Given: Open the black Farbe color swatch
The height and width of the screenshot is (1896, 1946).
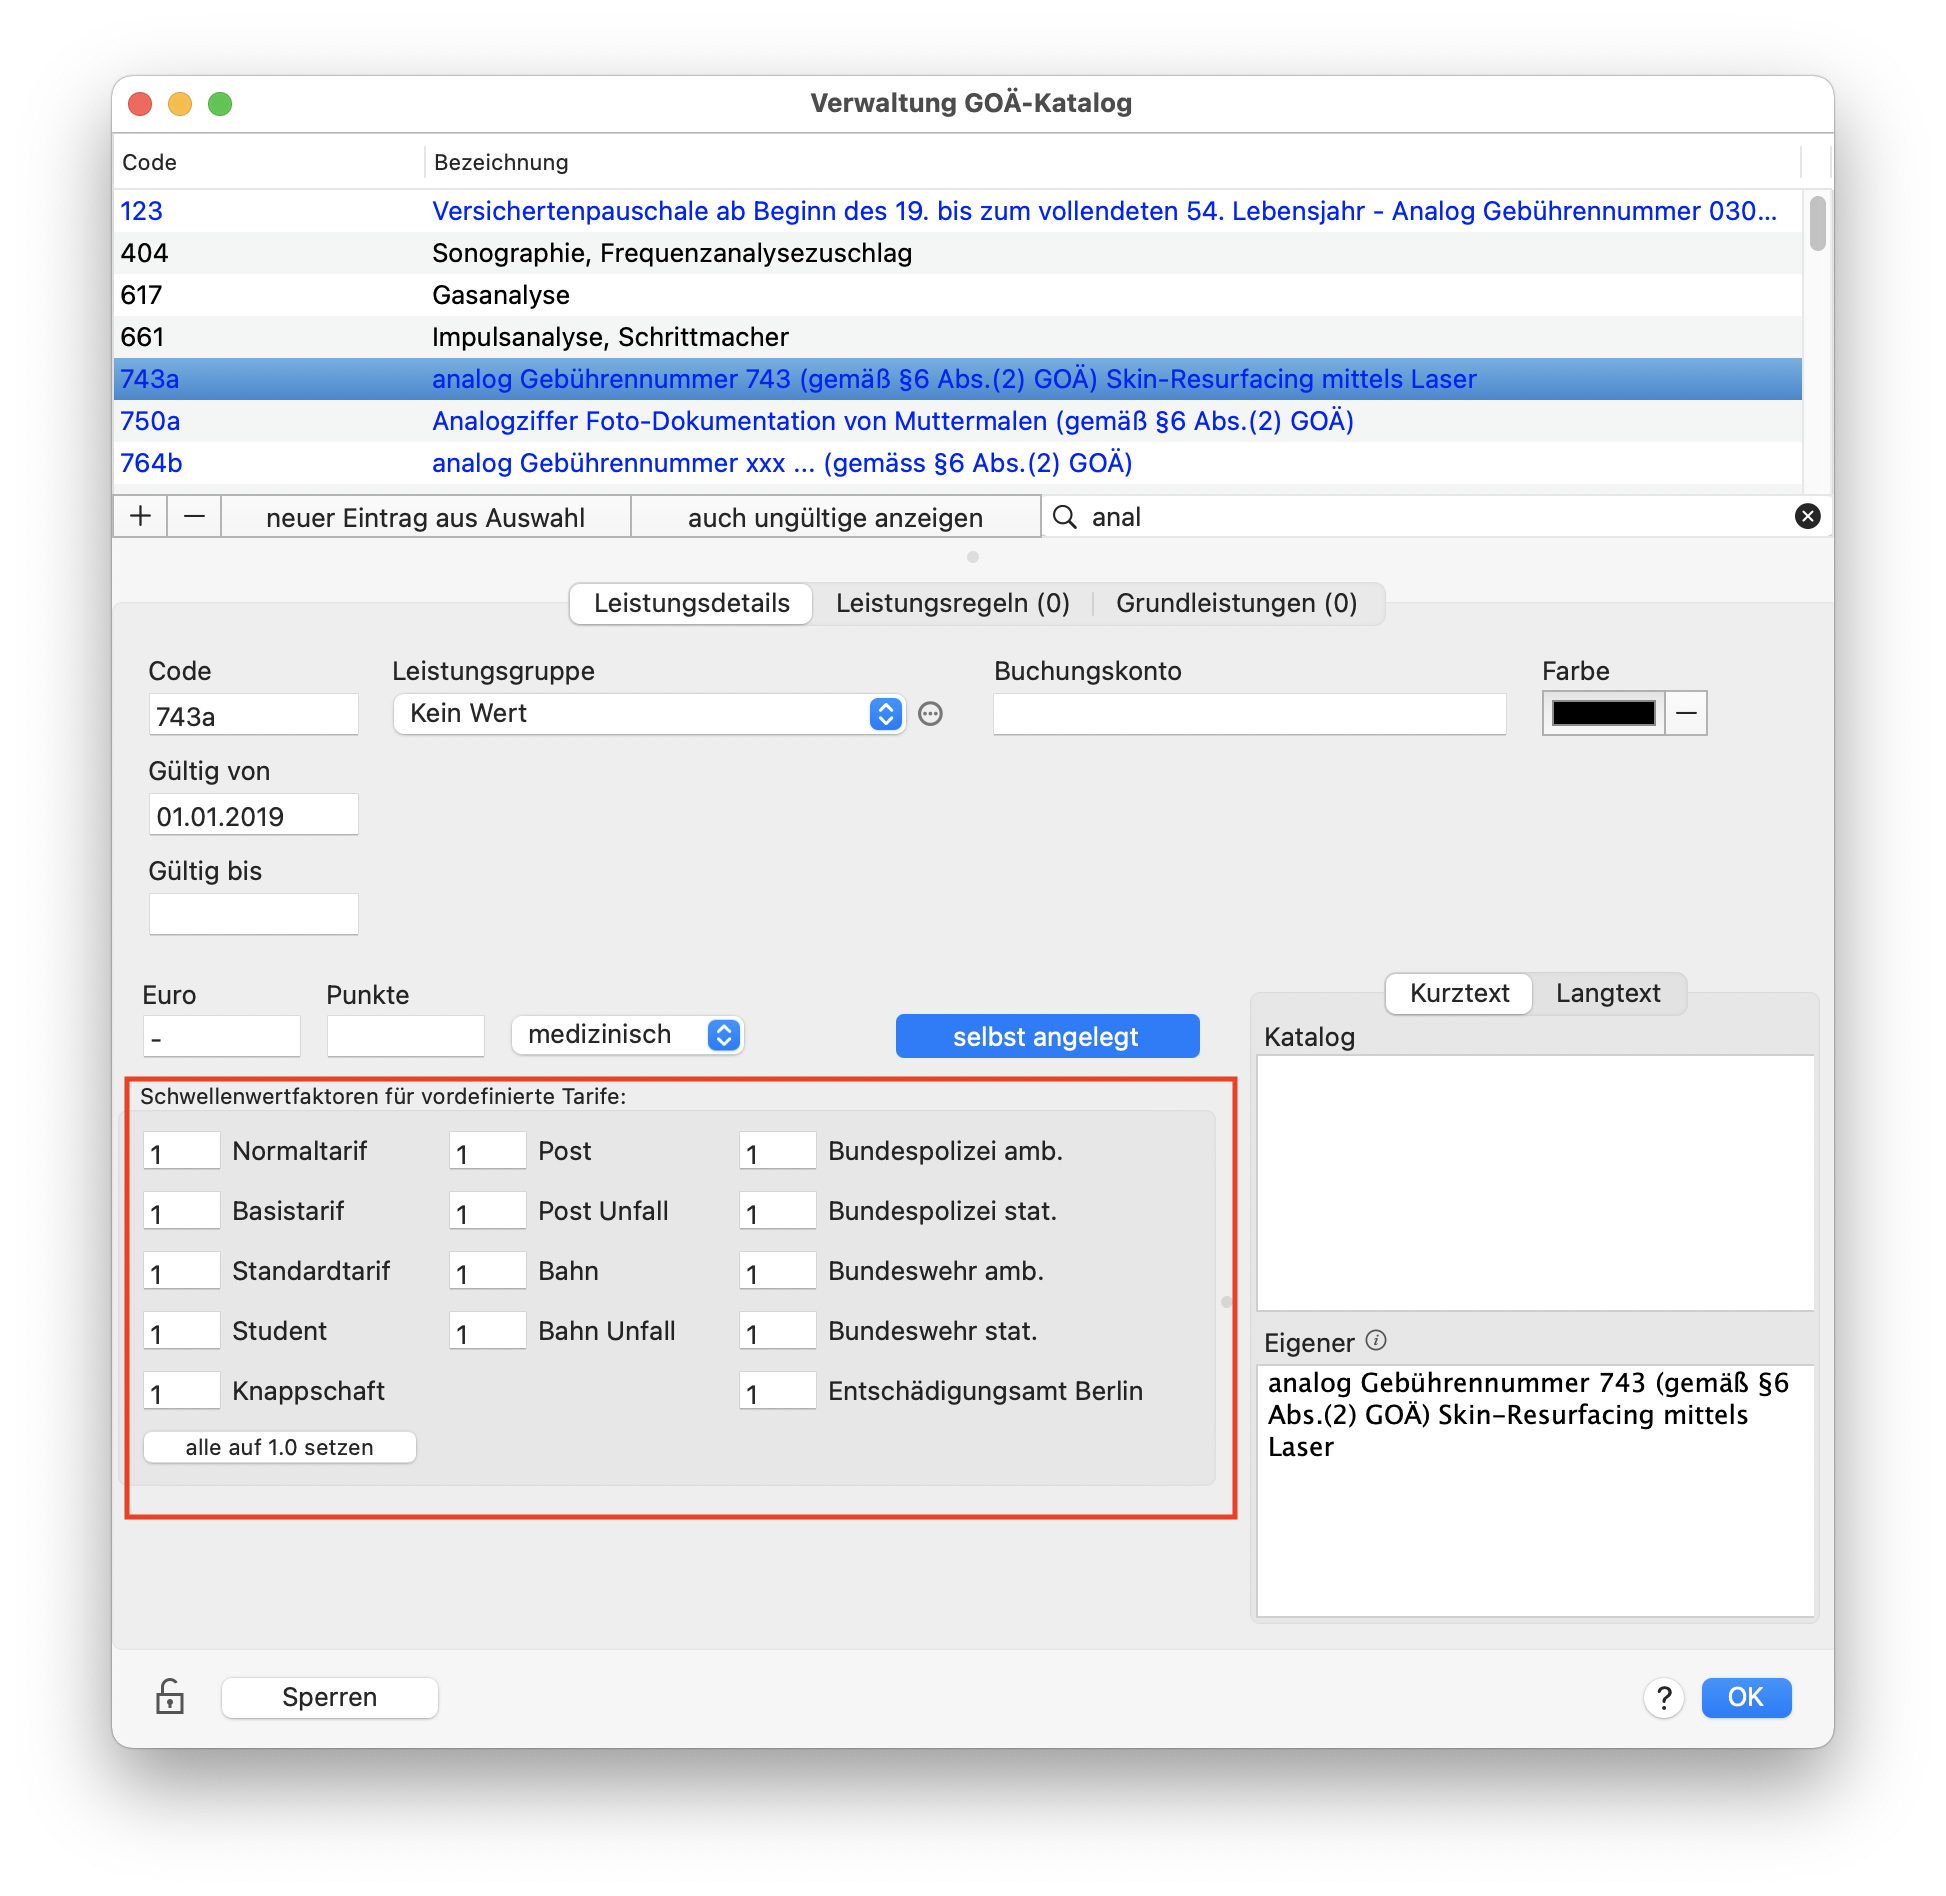Looking at the screenshot, I should click(x=1603, y=713).
